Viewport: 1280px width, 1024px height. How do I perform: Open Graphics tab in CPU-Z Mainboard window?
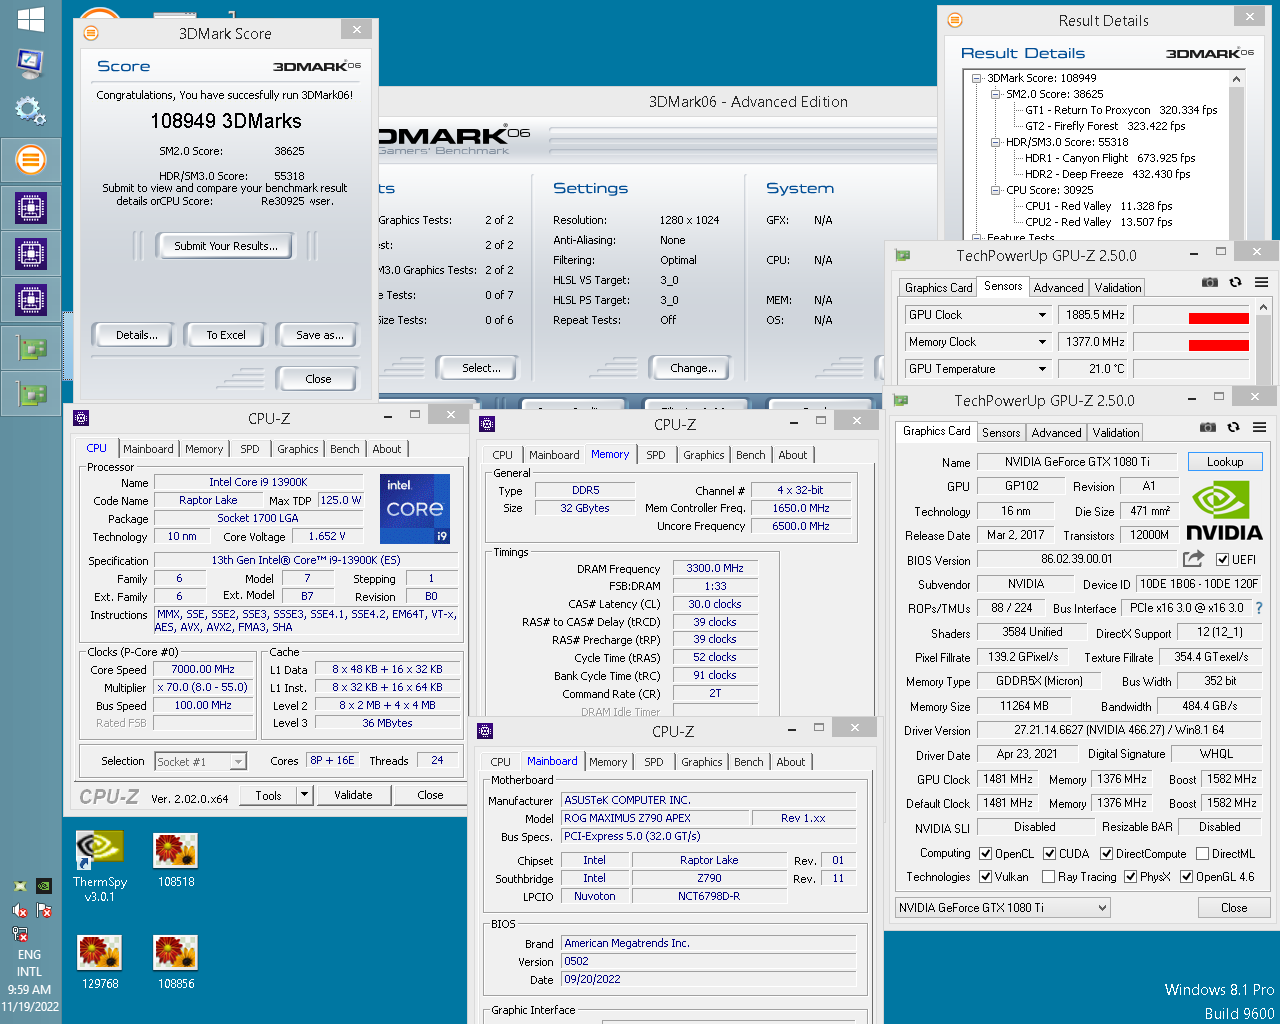pyautogui.click(x=701, y=762)
